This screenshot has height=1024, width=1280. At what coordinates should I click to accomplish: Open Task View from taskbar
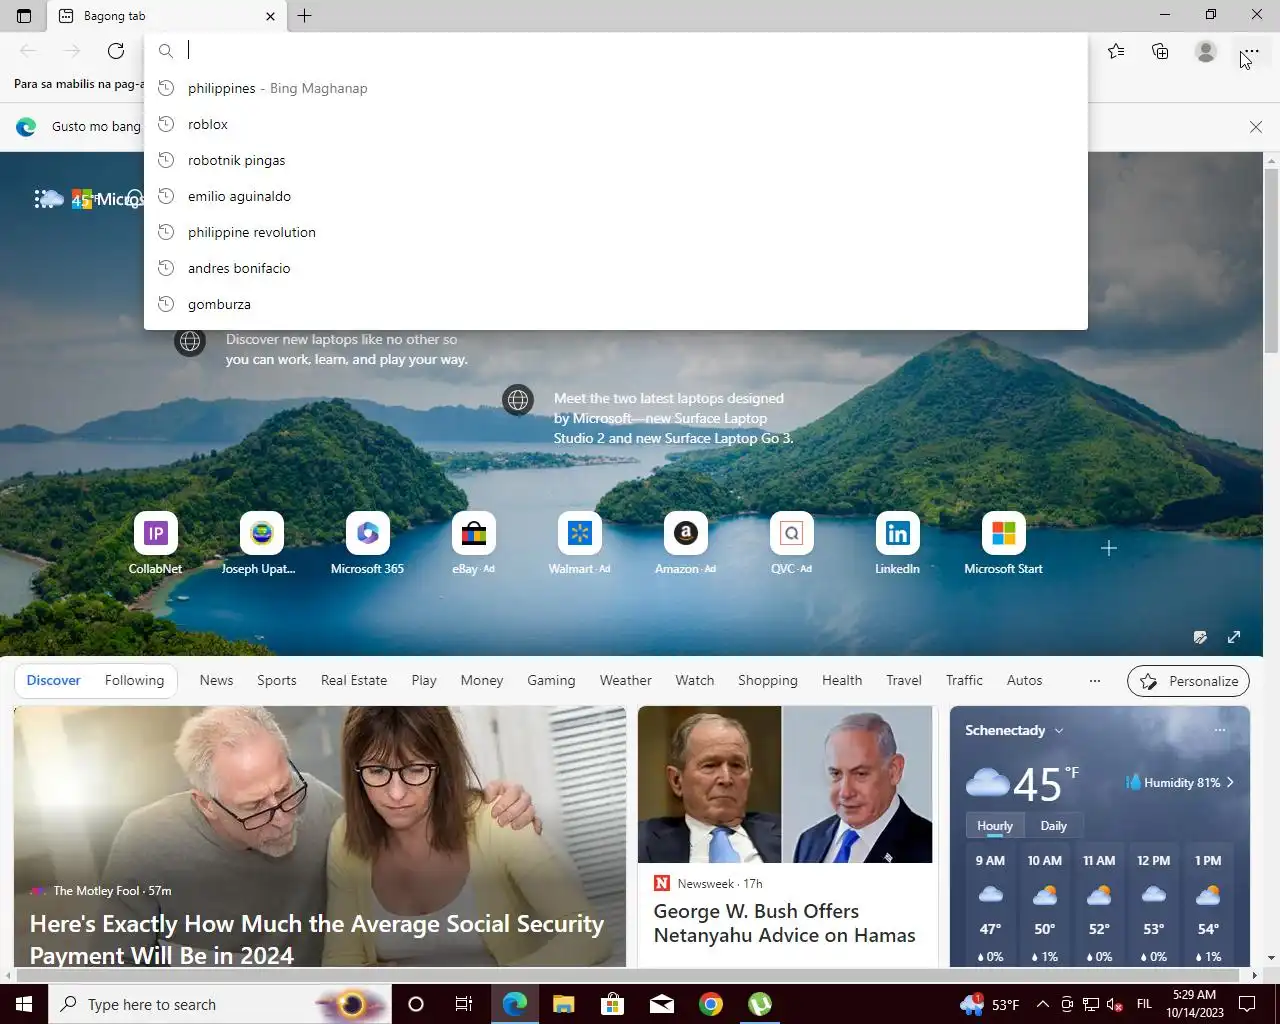coord(464,1004)
